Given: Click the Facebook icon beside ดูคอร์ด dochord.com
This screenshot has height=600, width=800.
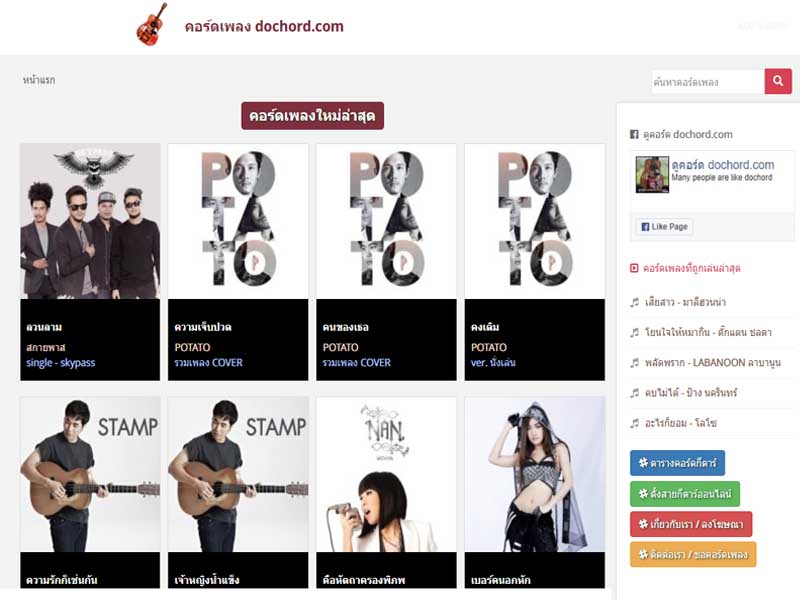Looking at the screenshot, I should [x=634, y=134].
